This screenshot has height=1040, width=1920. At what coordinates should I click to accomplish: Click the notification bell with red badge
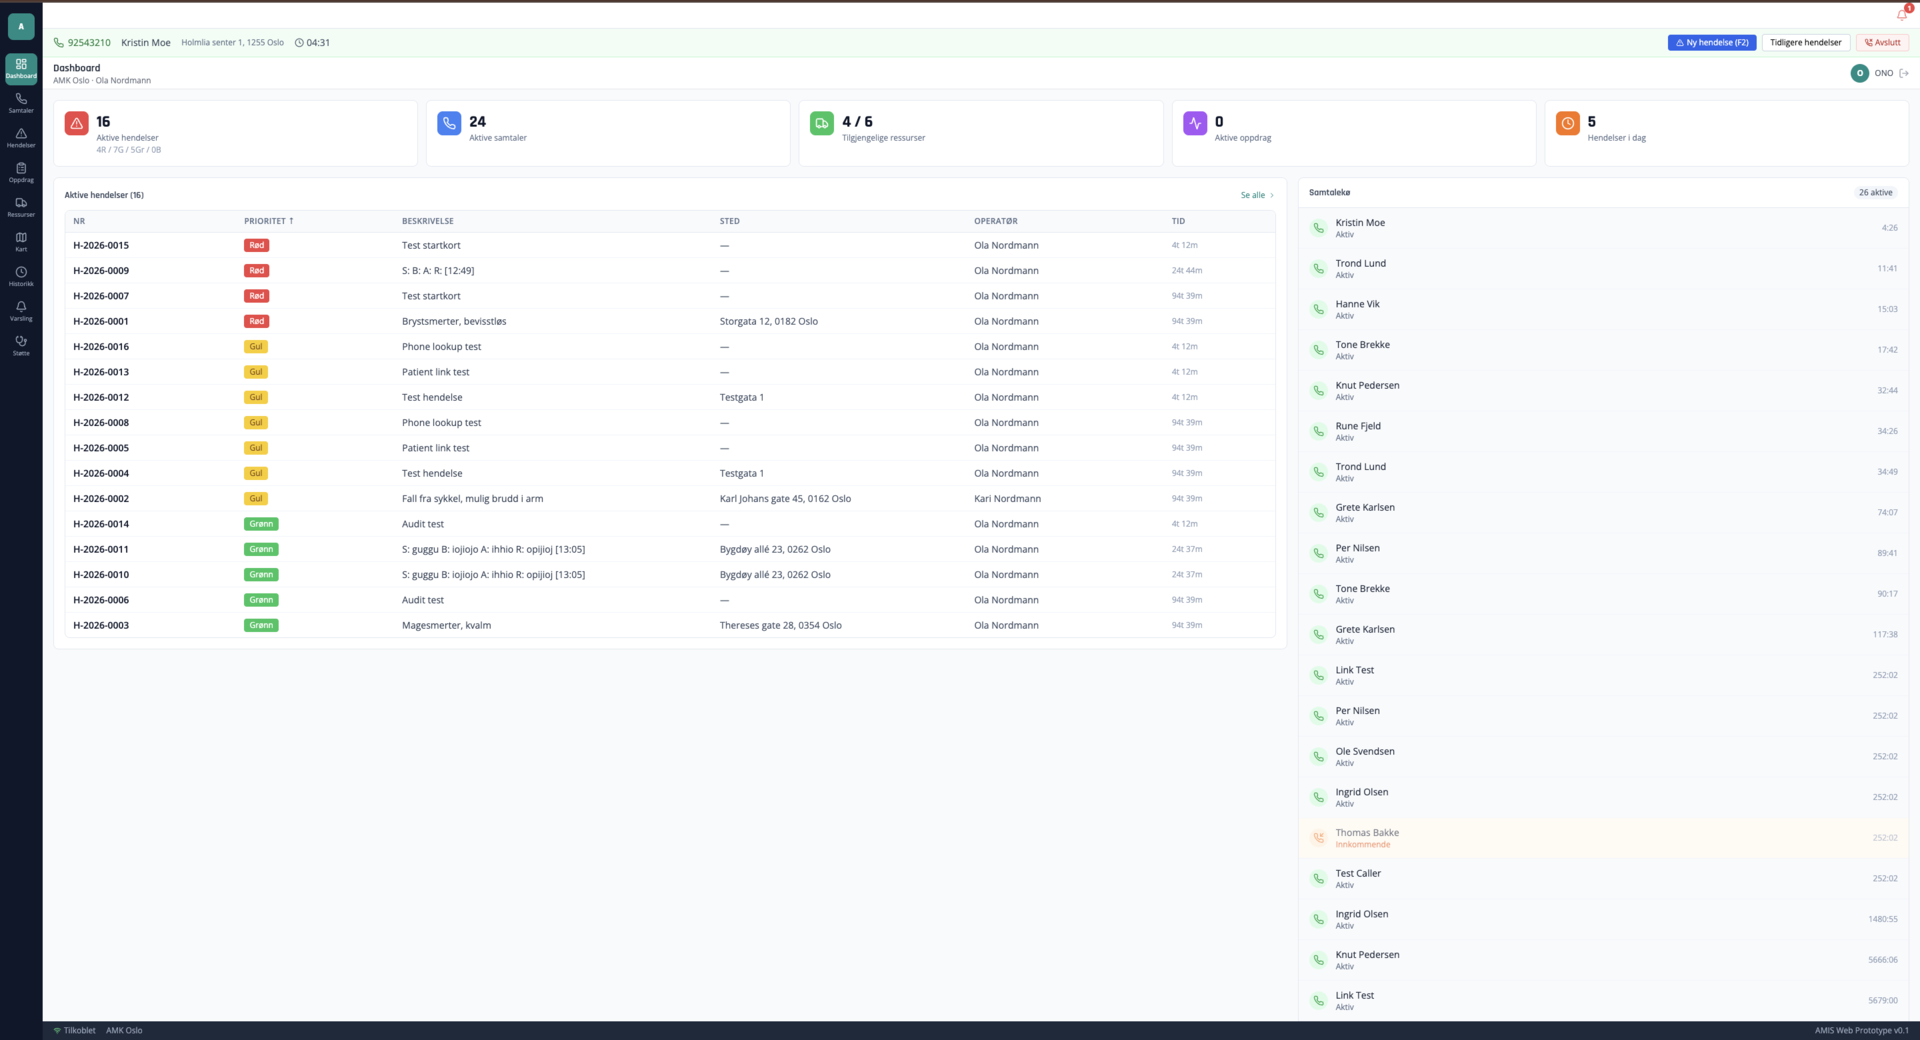tap(1902, 13)
